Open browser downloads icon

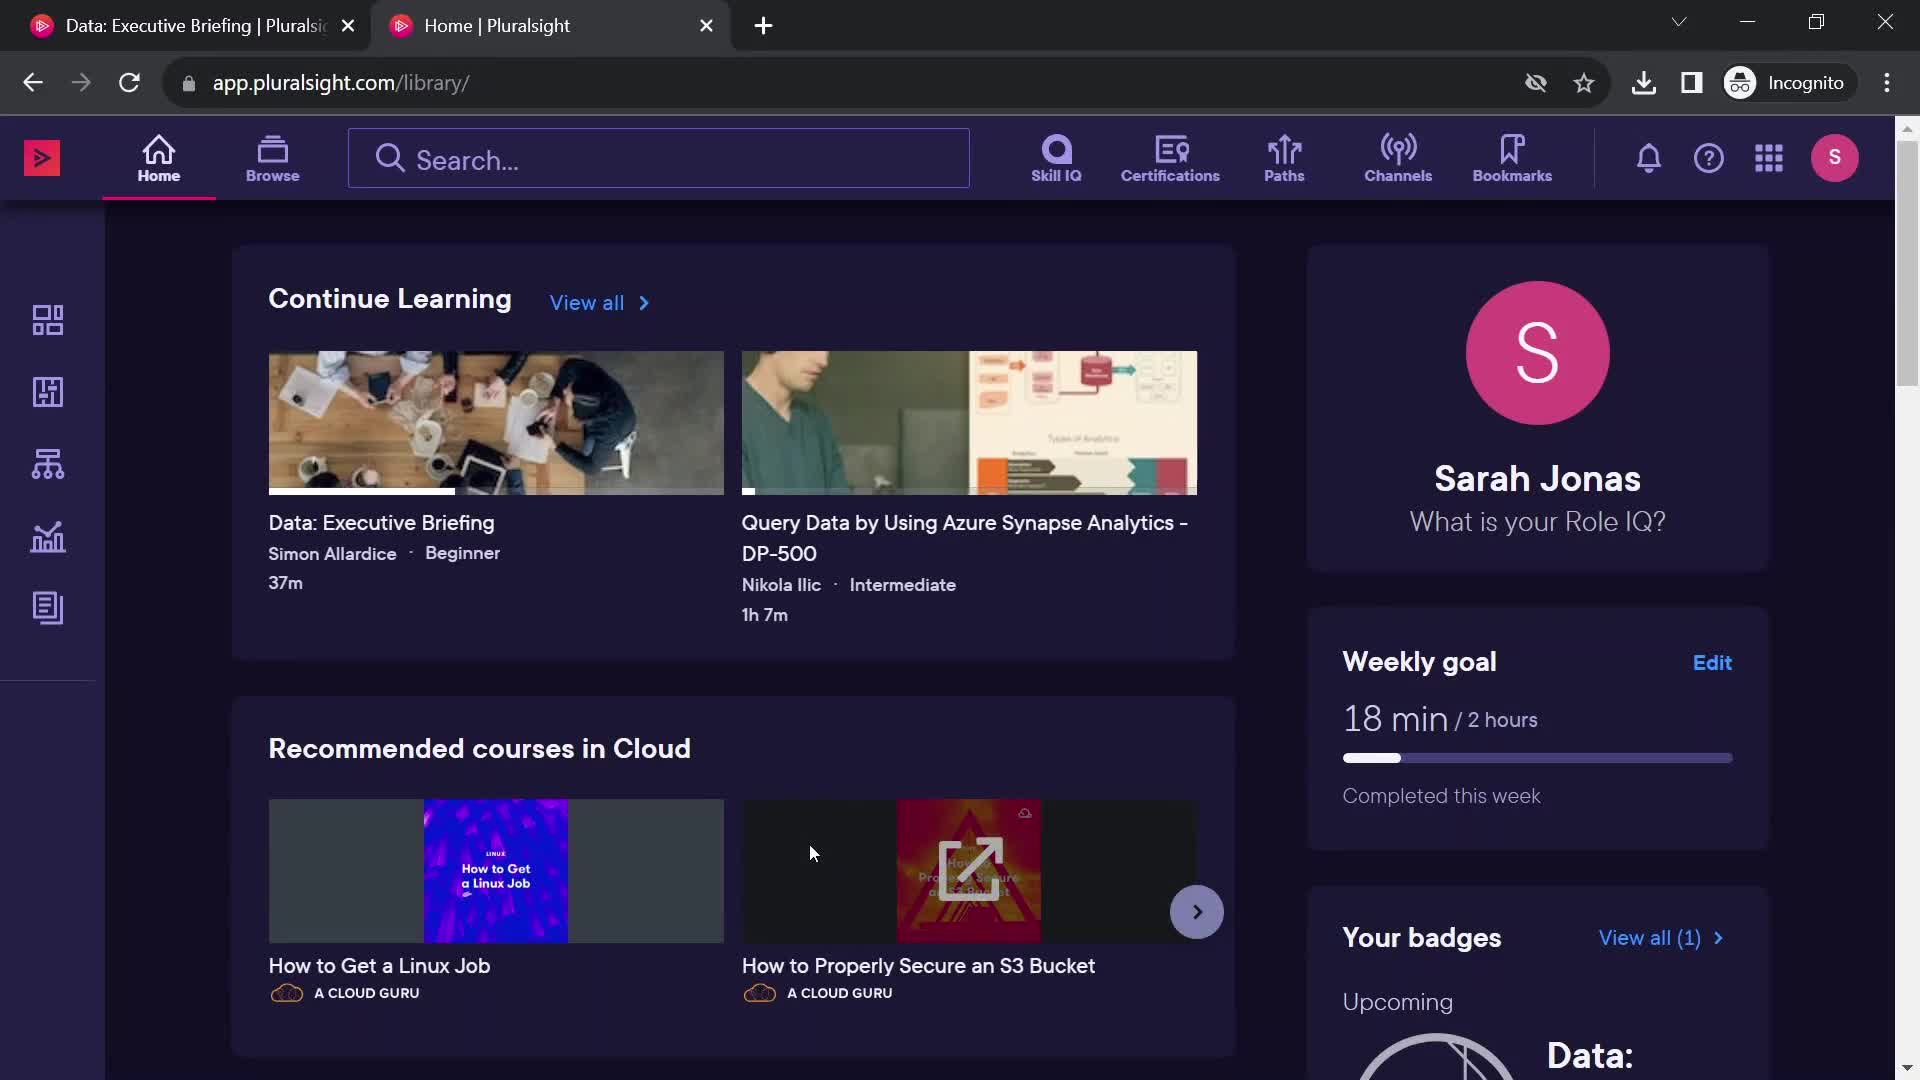tap(1643, 83)
